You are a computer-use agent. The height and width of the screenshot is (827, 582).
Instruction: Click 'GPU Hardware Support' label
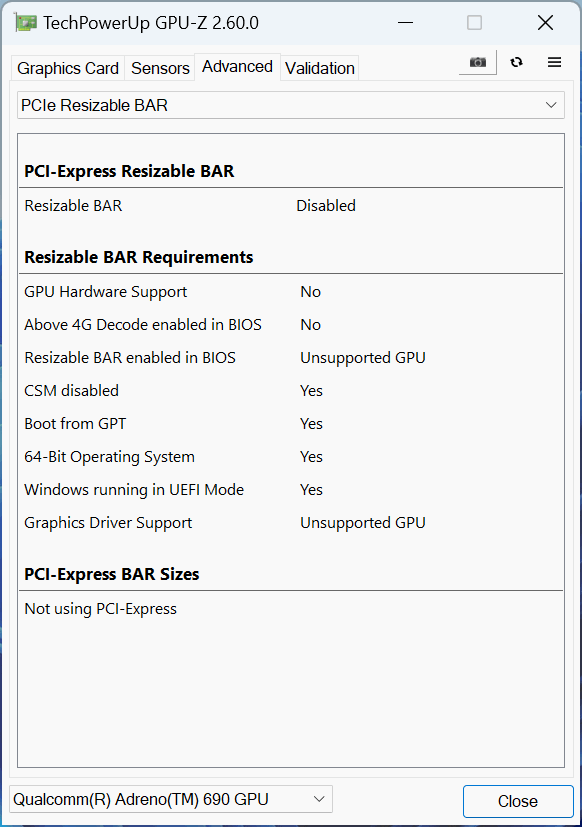(x=106, y=292)
